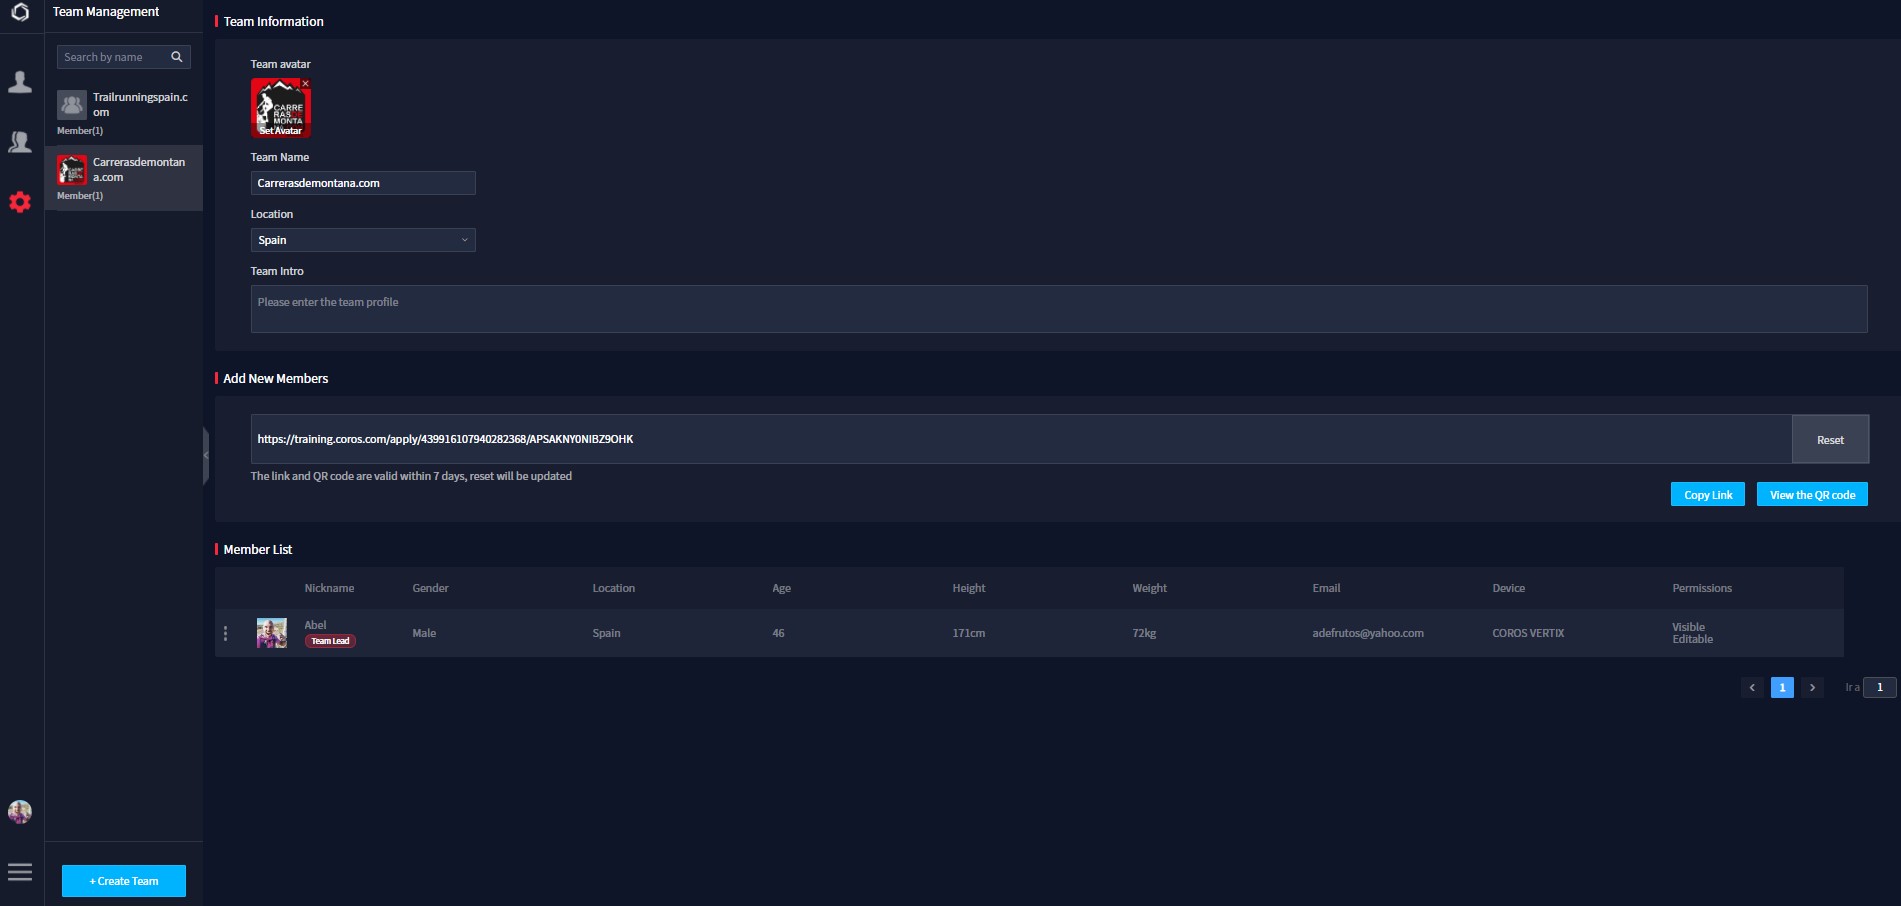The image size is (1901, 906).
Task: Click the Create Team button
Action: click(x=124, y=881)
